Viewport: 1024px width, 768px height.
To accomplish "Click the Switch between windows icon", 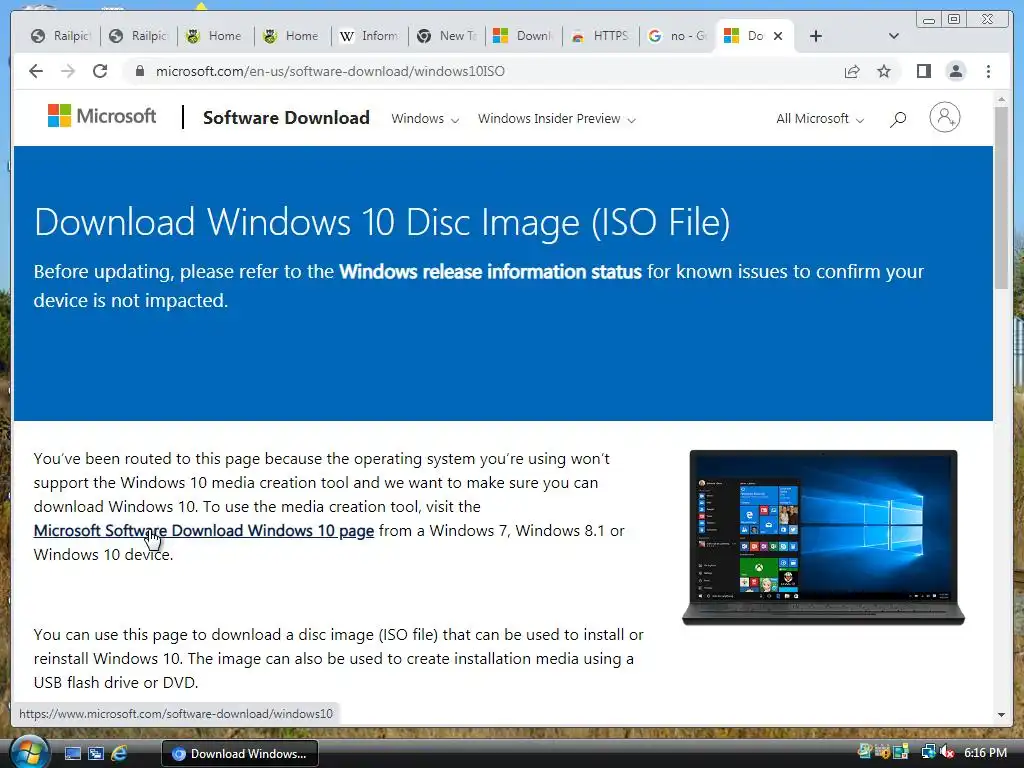I will [96, 754].
